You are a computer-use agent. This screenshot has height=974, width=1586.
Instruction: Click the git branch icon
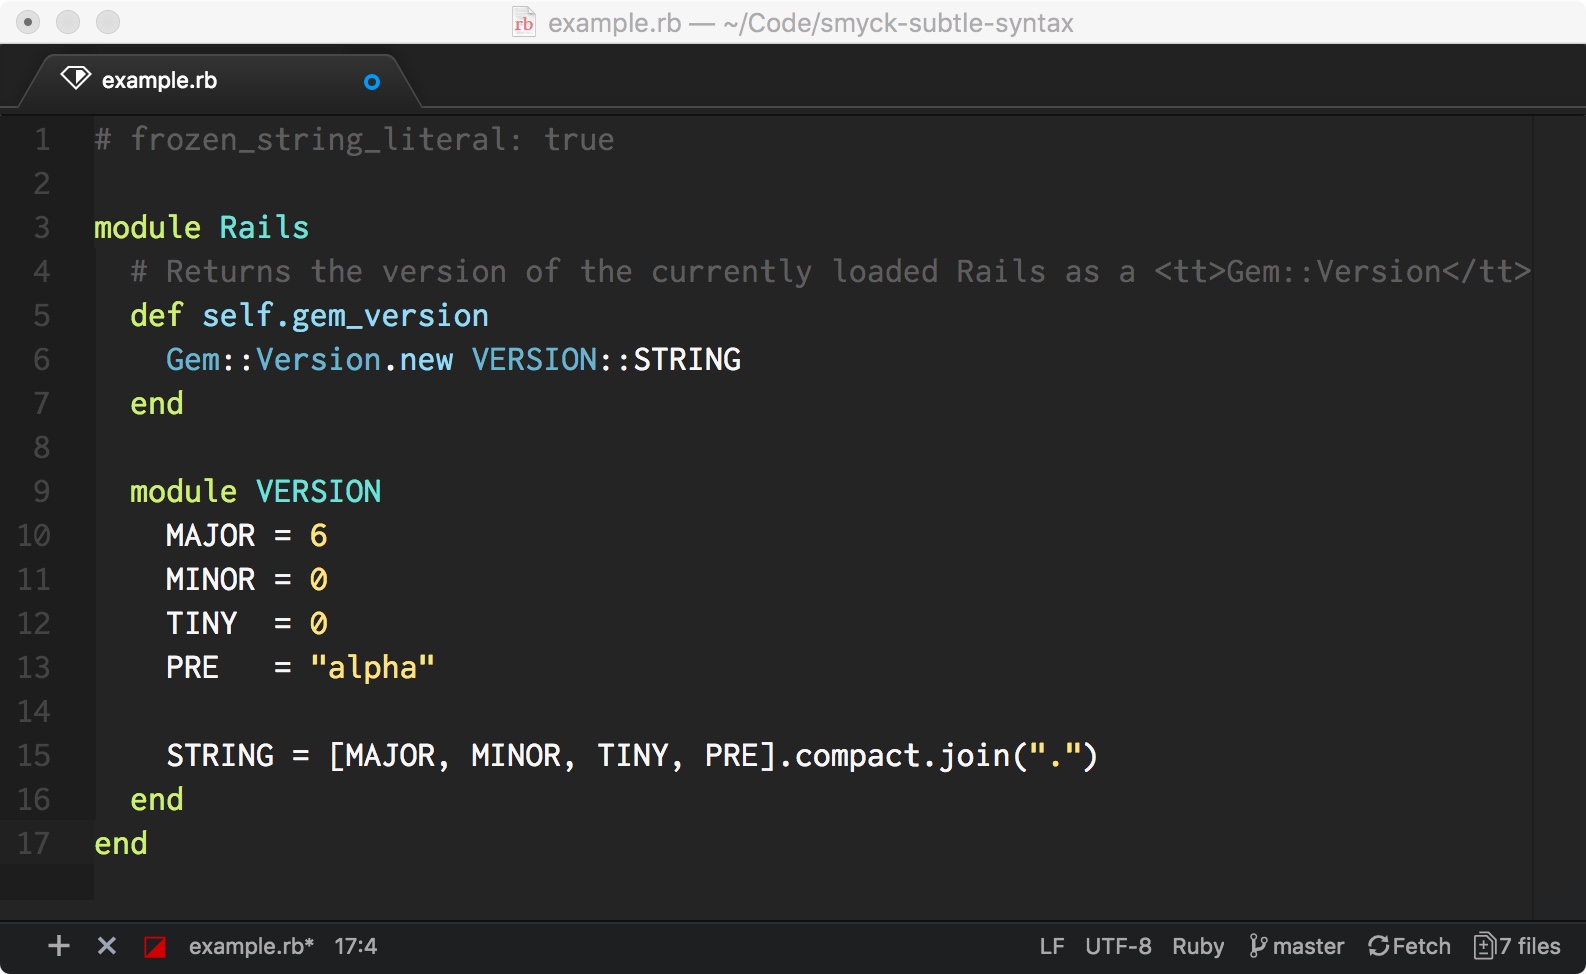tap(1258, 946)
